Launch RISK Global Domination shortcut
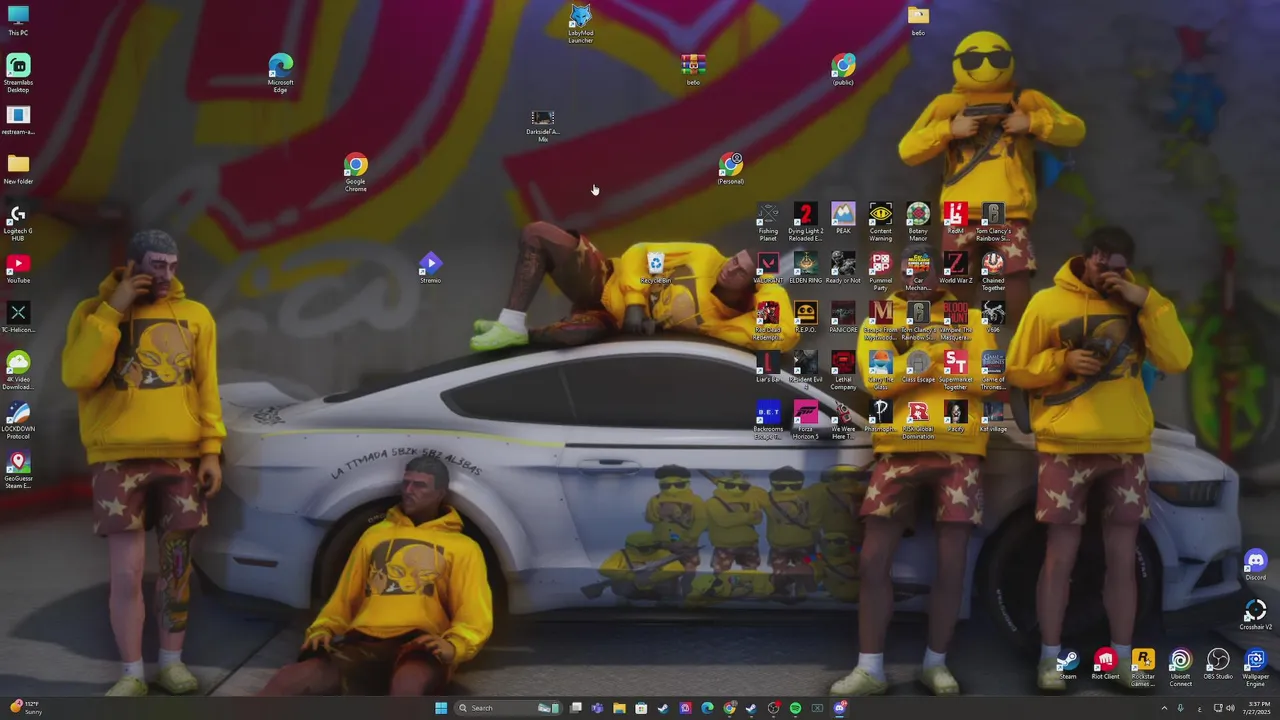 918,419
